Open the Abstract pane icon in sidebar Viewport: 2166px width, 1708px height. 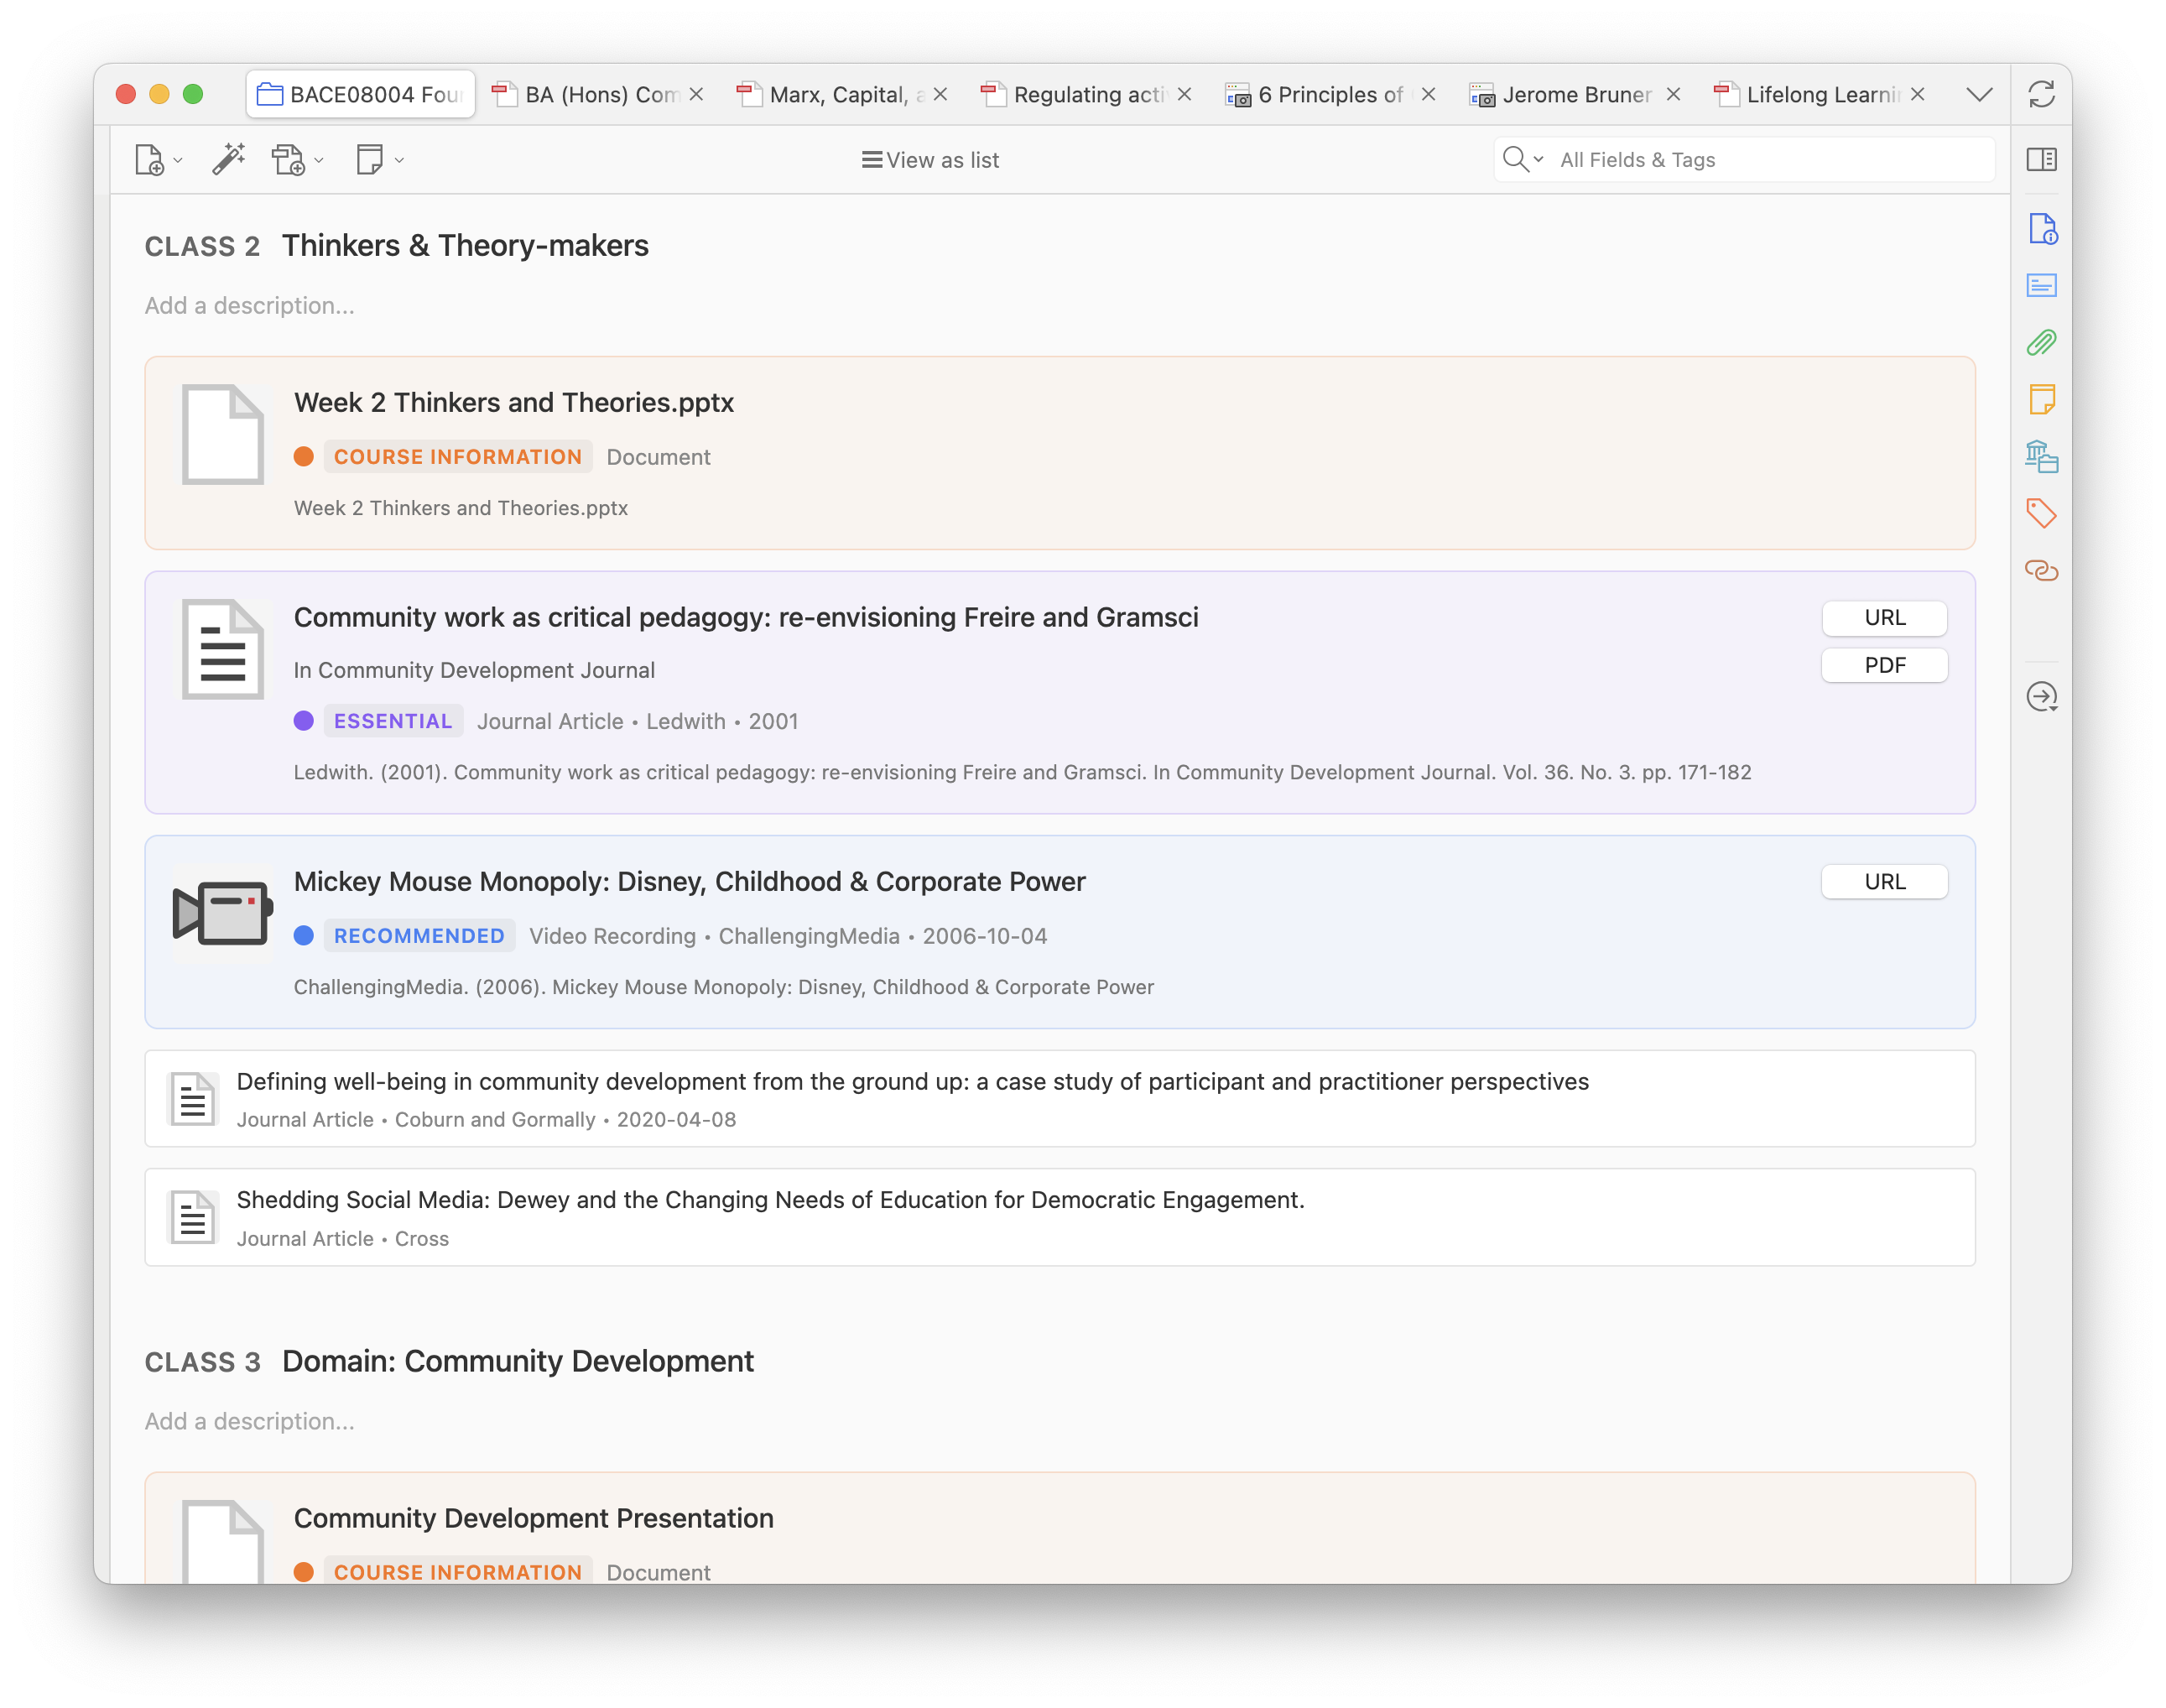click(x=2041, y=286)
